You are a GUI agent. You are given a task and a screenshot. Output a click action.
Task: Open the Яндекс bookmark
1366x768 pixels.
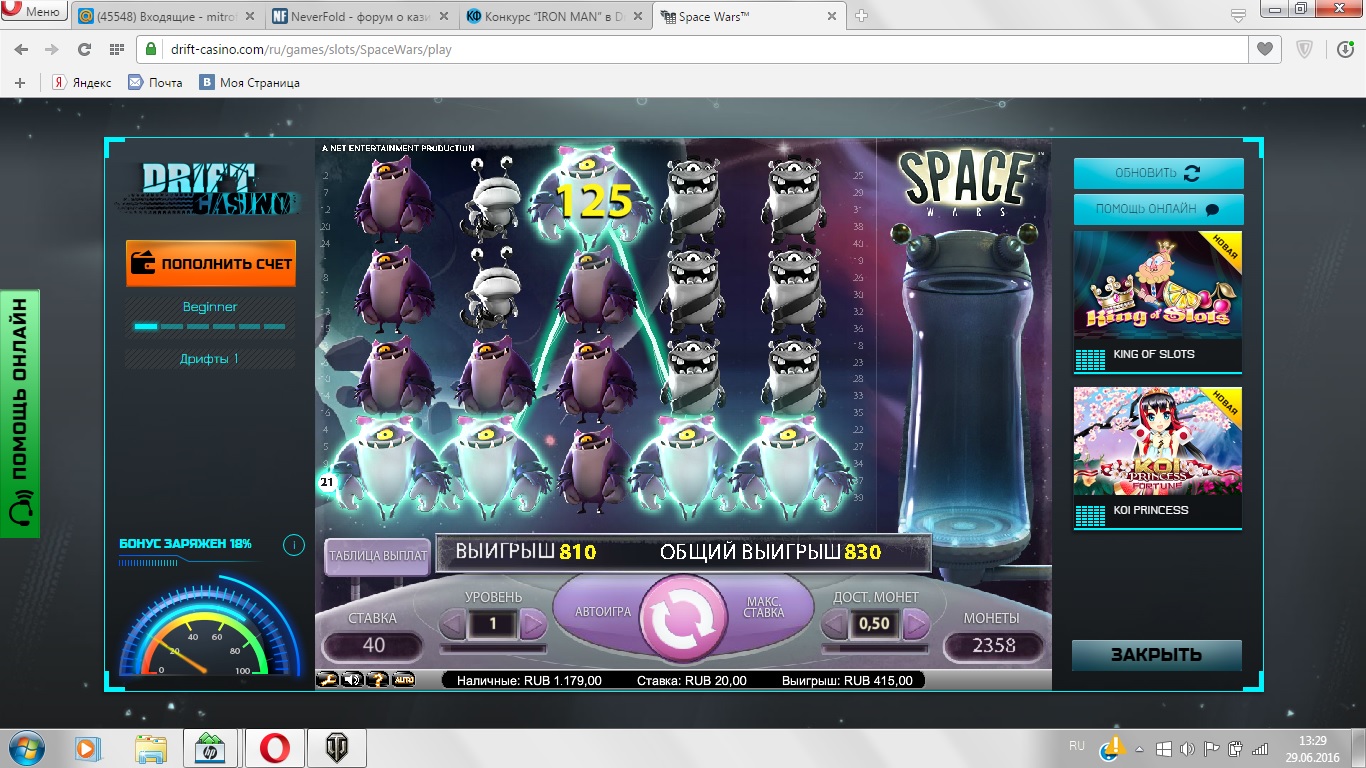coord(82,83)
